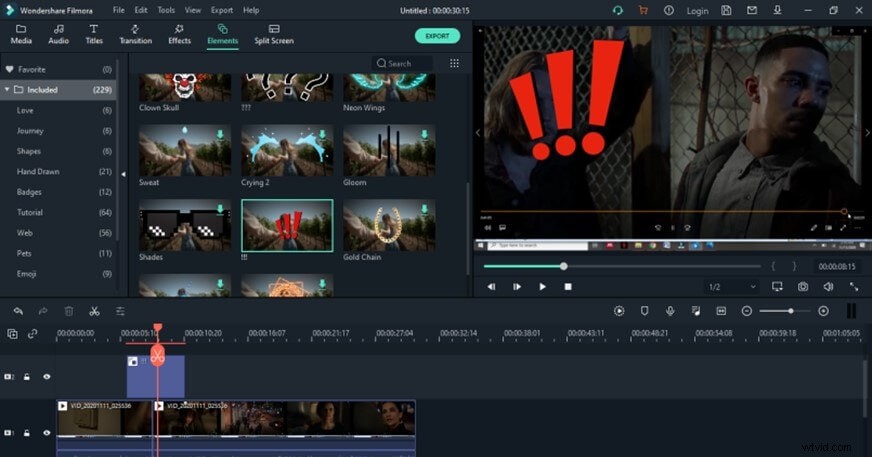This screenshot has height=457, width=872.
Task: Select the Gold Chain element thumbnail
Action: click(389, 226)
